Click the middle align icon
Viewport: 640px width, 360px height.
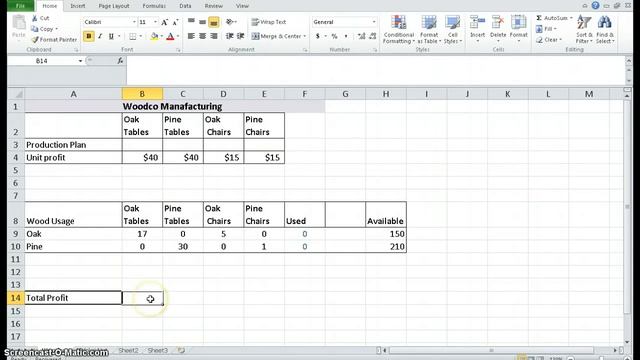tap(202, 22)
